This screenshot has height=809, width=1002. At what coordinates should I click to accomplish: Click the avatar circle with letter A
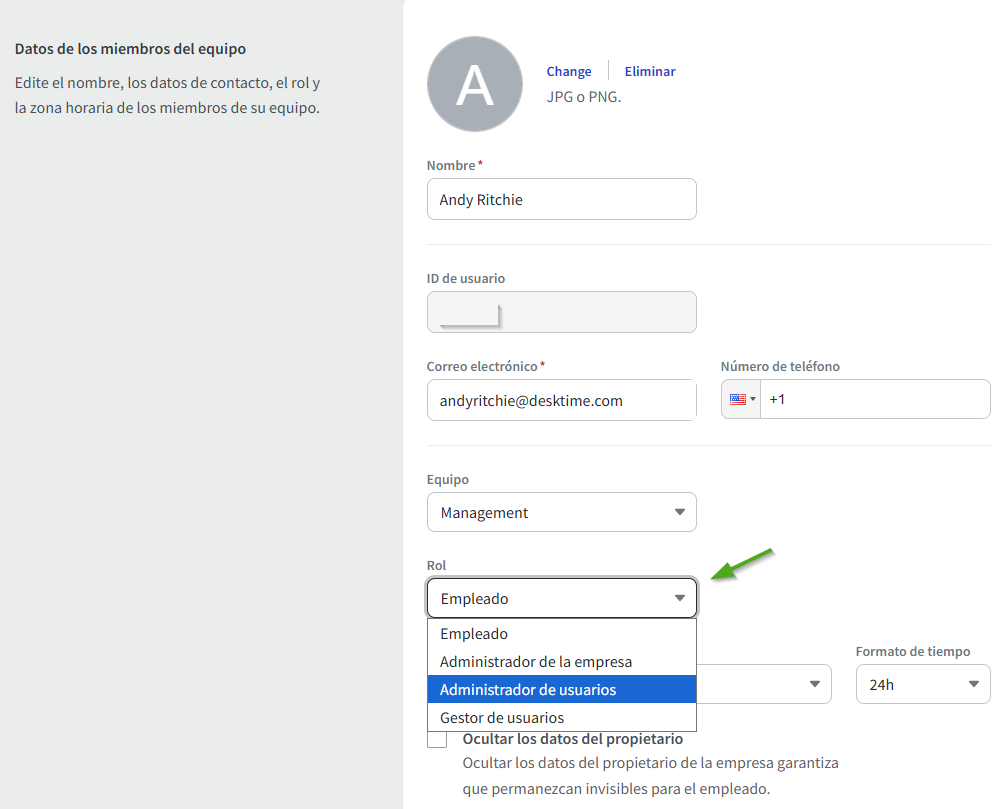point(474,84)
